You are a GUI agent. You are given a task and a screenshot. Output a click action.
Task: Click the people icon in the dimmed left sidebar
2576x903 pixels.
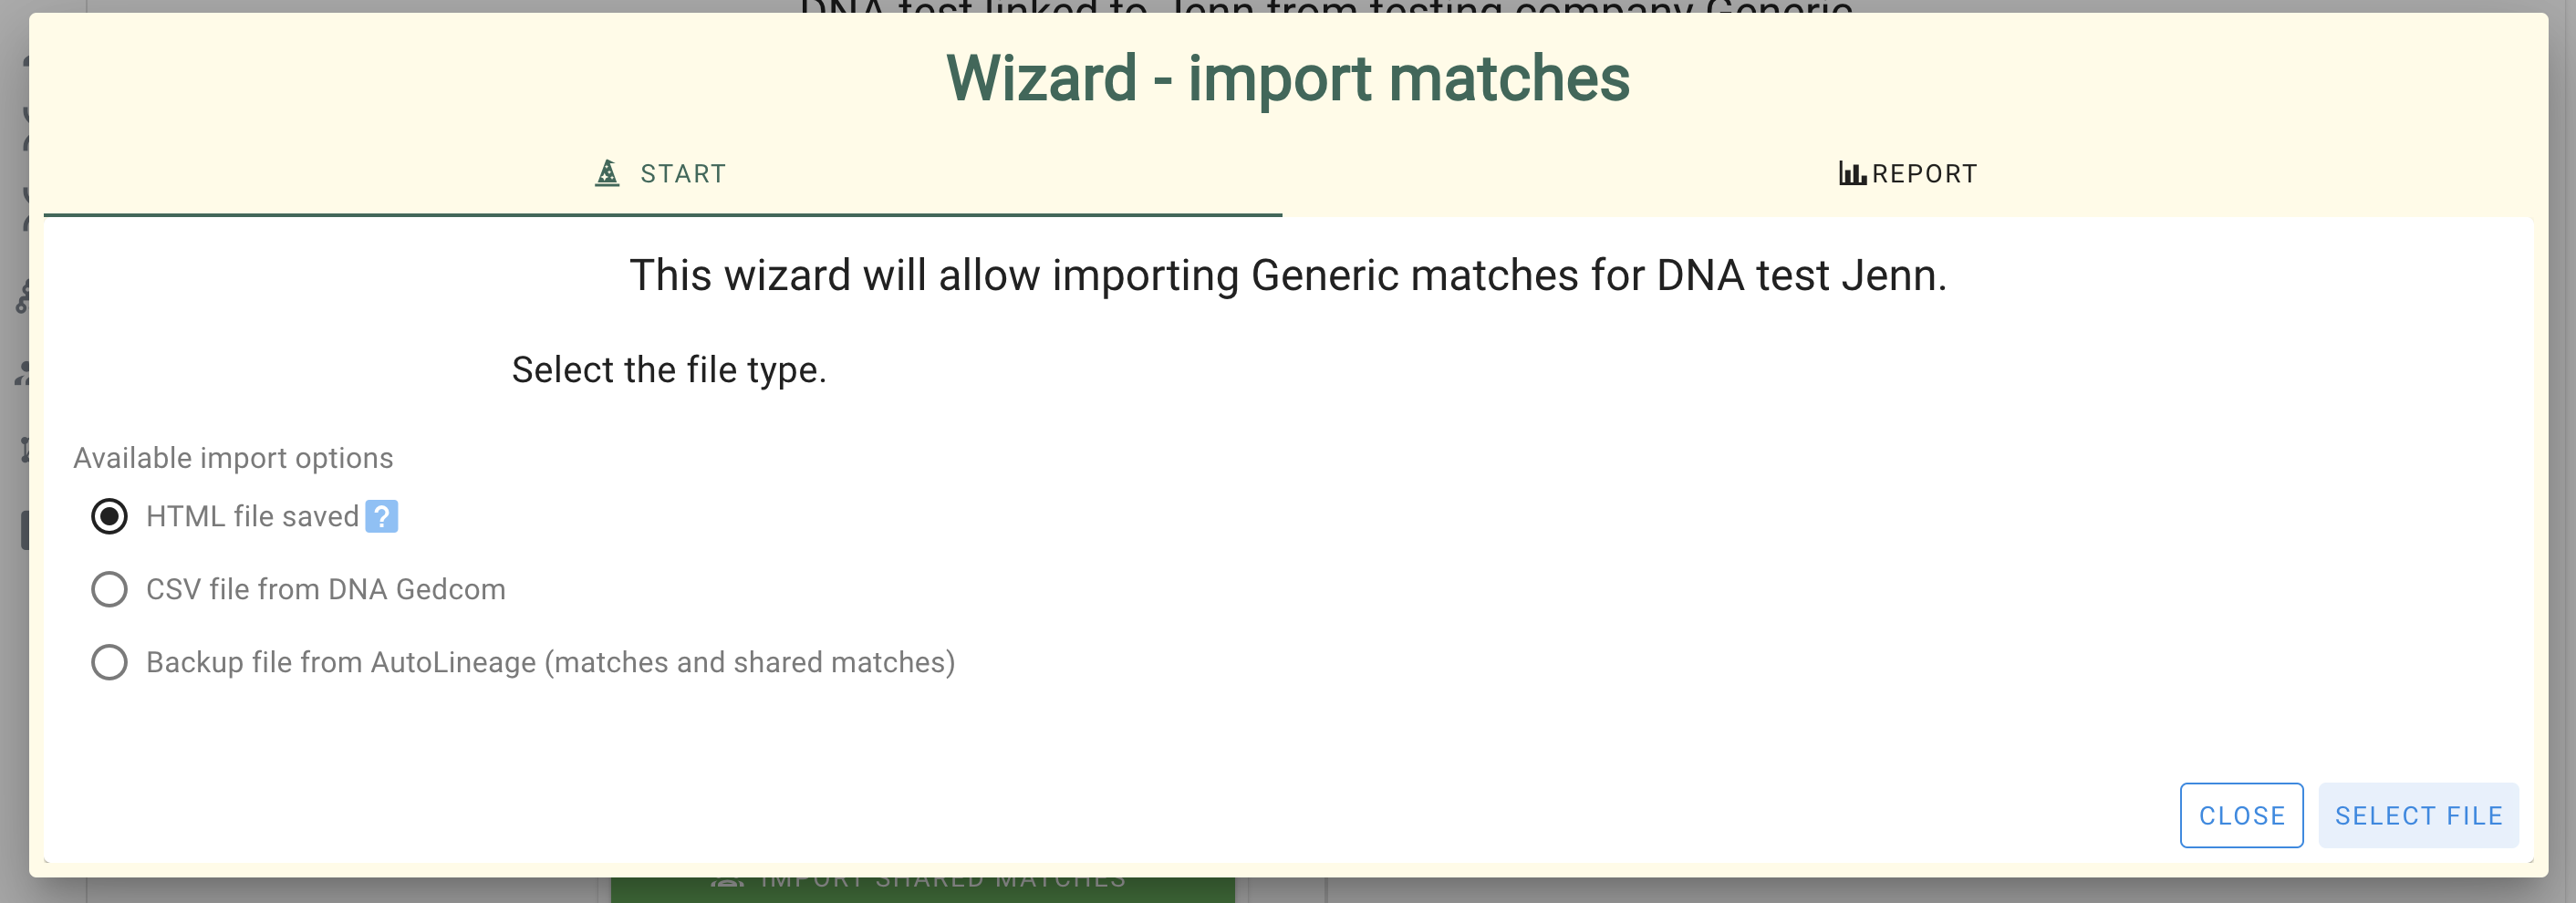pos(24,373)
